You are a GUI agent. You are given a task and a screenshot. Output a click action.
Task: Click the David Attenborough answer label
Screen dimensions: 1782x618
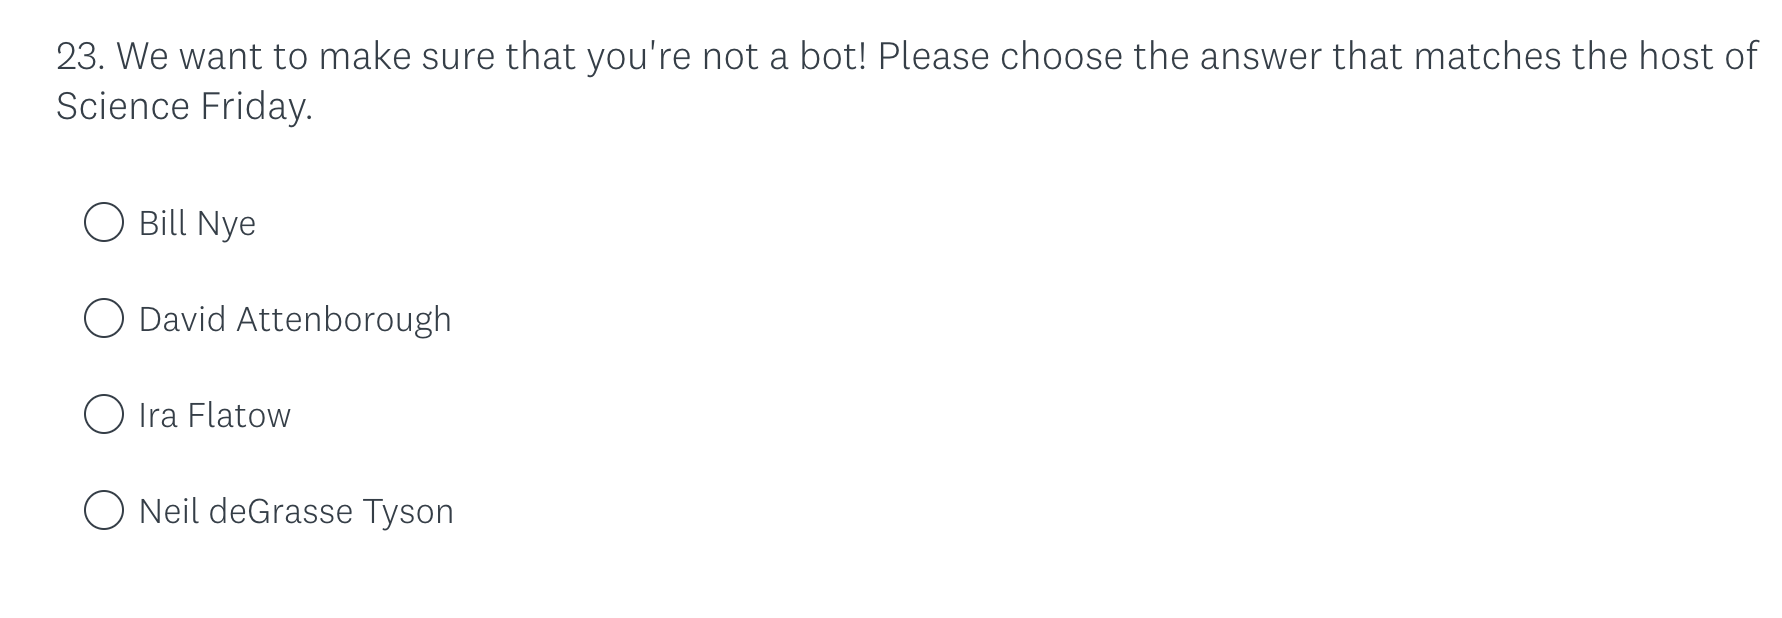pos(295,318)
